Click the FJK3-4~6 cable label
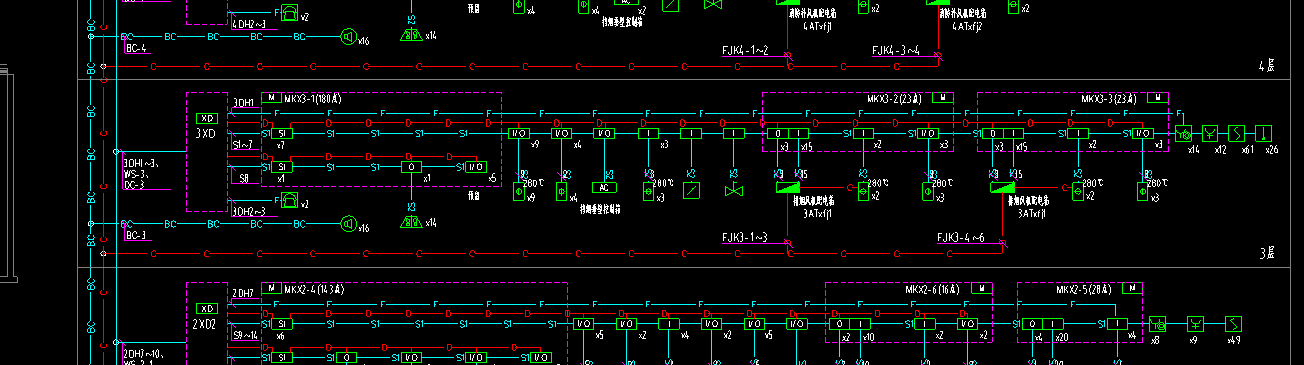Image resolution: width=1304 pixels, height=365 pixels. (x=960, y=237)
